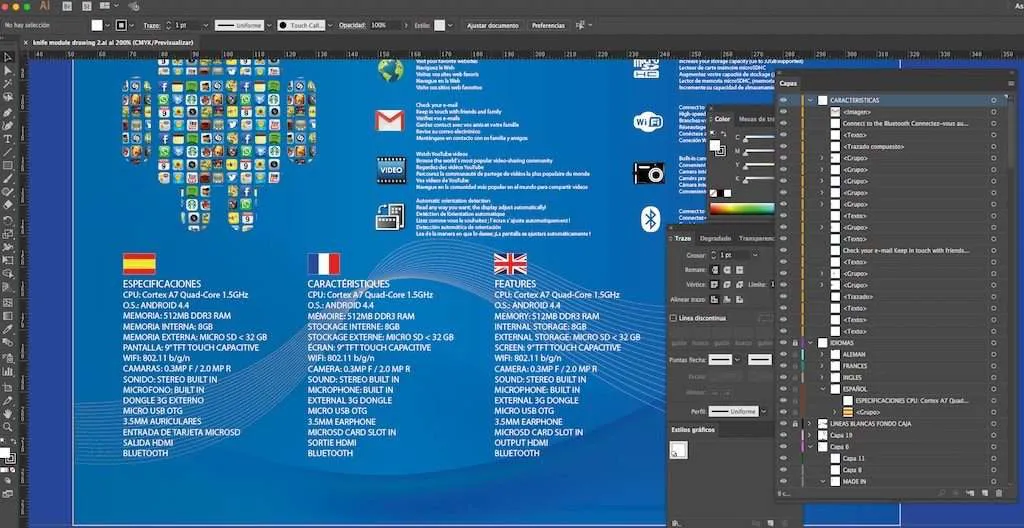
Task: Click the None color box in Color panel
Action: coord(713,193)
